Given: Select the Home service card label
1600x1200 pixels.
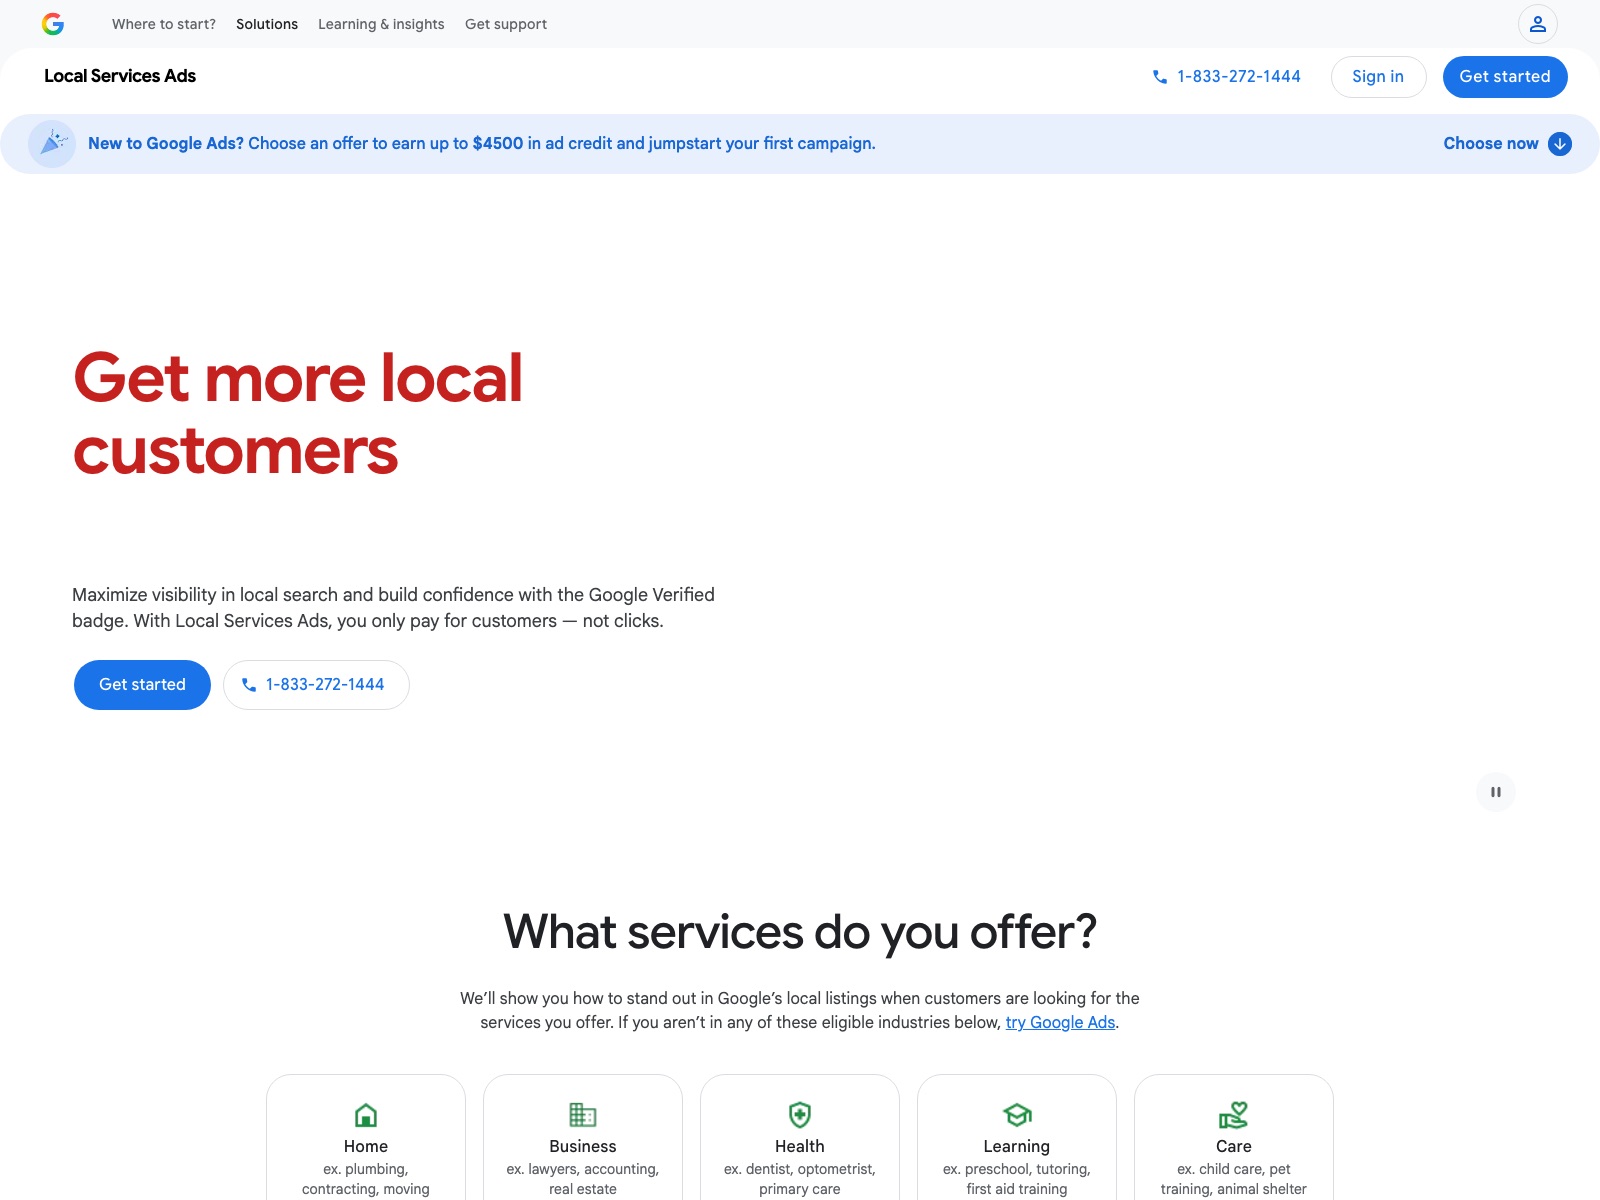Looking at the screenshot, I should pos(366,1146).
